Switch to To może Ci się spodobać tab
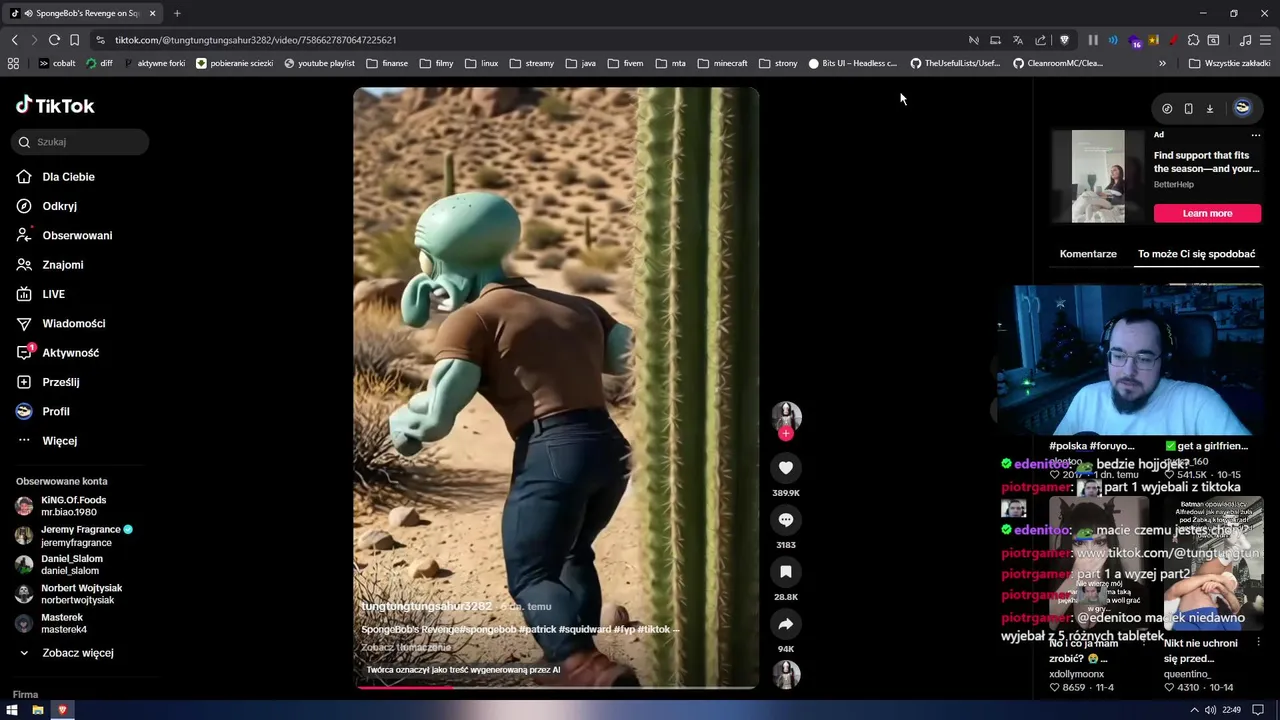Image resolution: width=1280 pixels, height=720 pixels. pyautogui.click(x=1196, y=254)
